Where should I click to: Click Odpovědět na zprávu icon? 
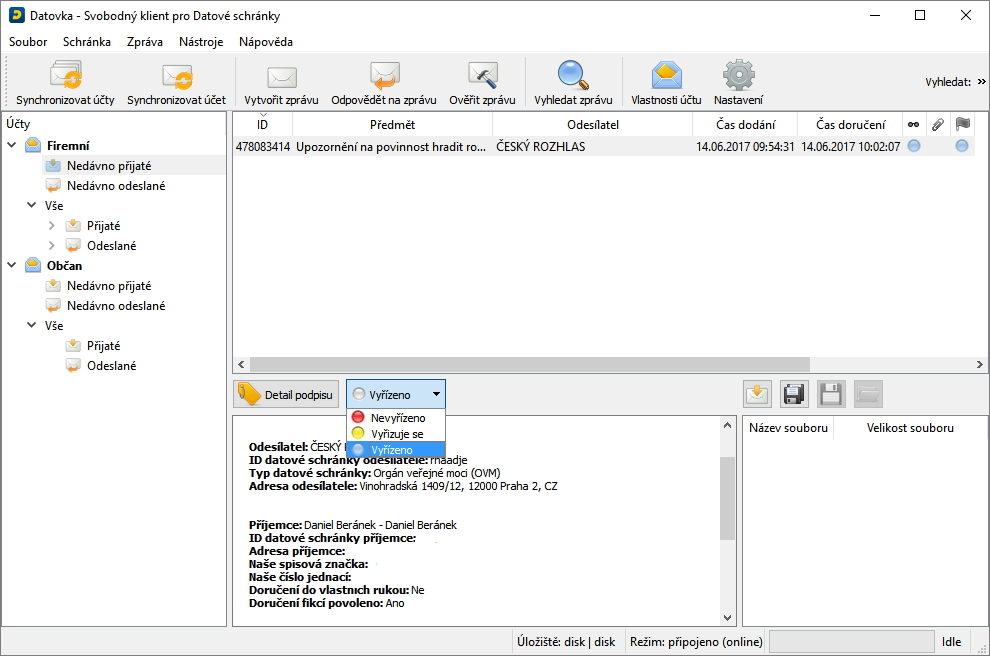click(384, 76)
